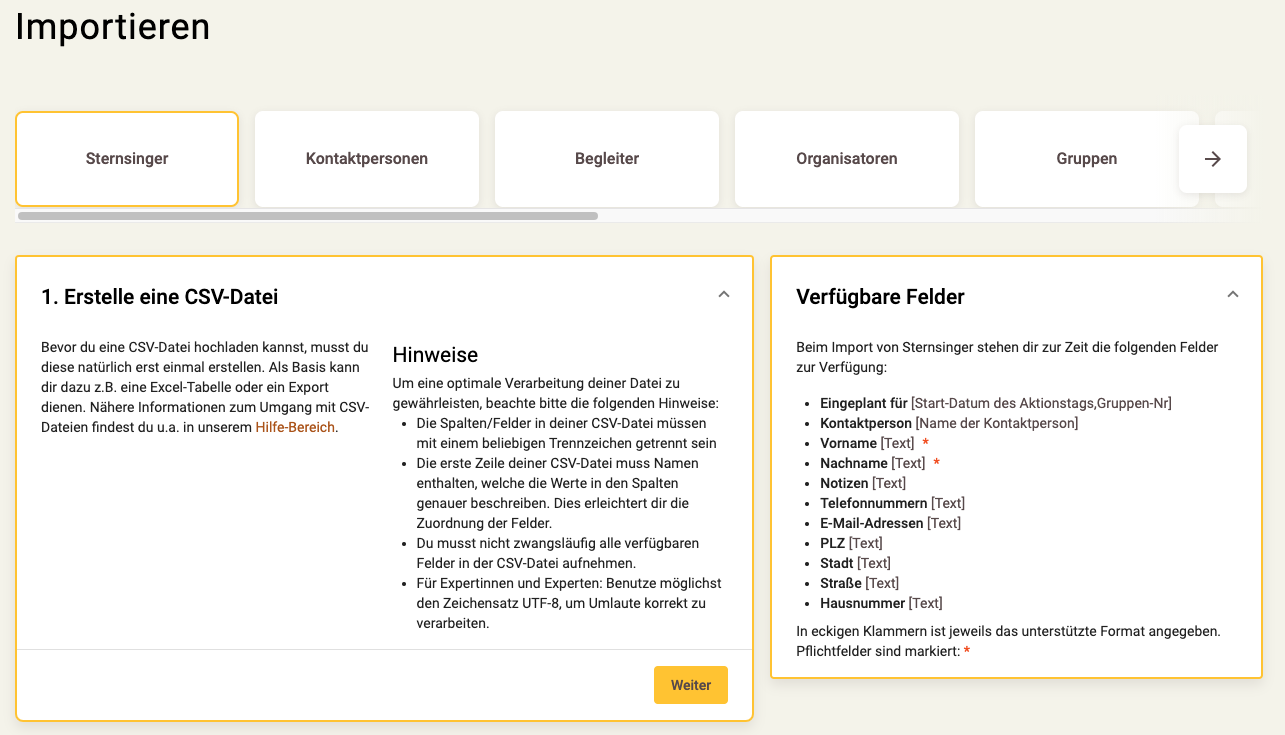The height and width of the screenshot is (735, 1285).
Task: Click the 'Hausnummer' field entry
Action: [x=881, y=603]
